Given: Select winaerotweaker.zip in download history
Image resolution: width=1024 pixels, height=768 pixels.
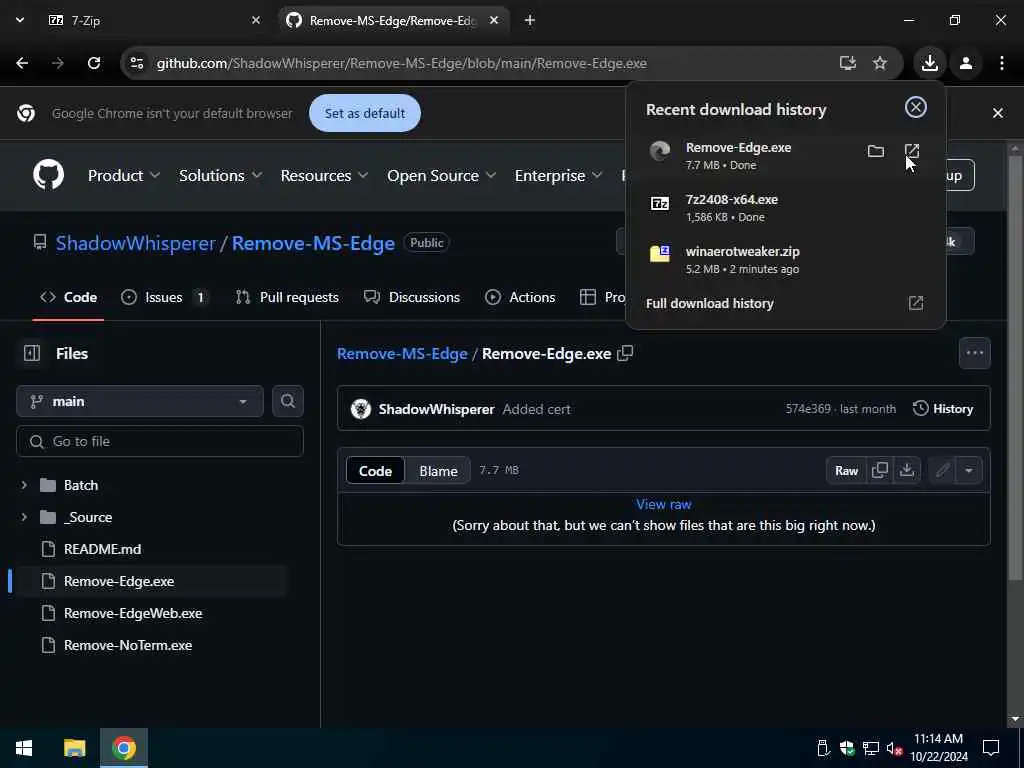Looking at the screenshot, I should click(785, 259).
